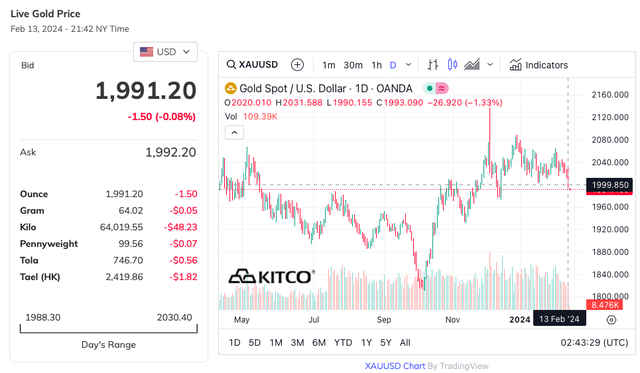640x373 pixels.
Task: Click the 02:43:29 (UTC) timezone button
Action: 594,342
